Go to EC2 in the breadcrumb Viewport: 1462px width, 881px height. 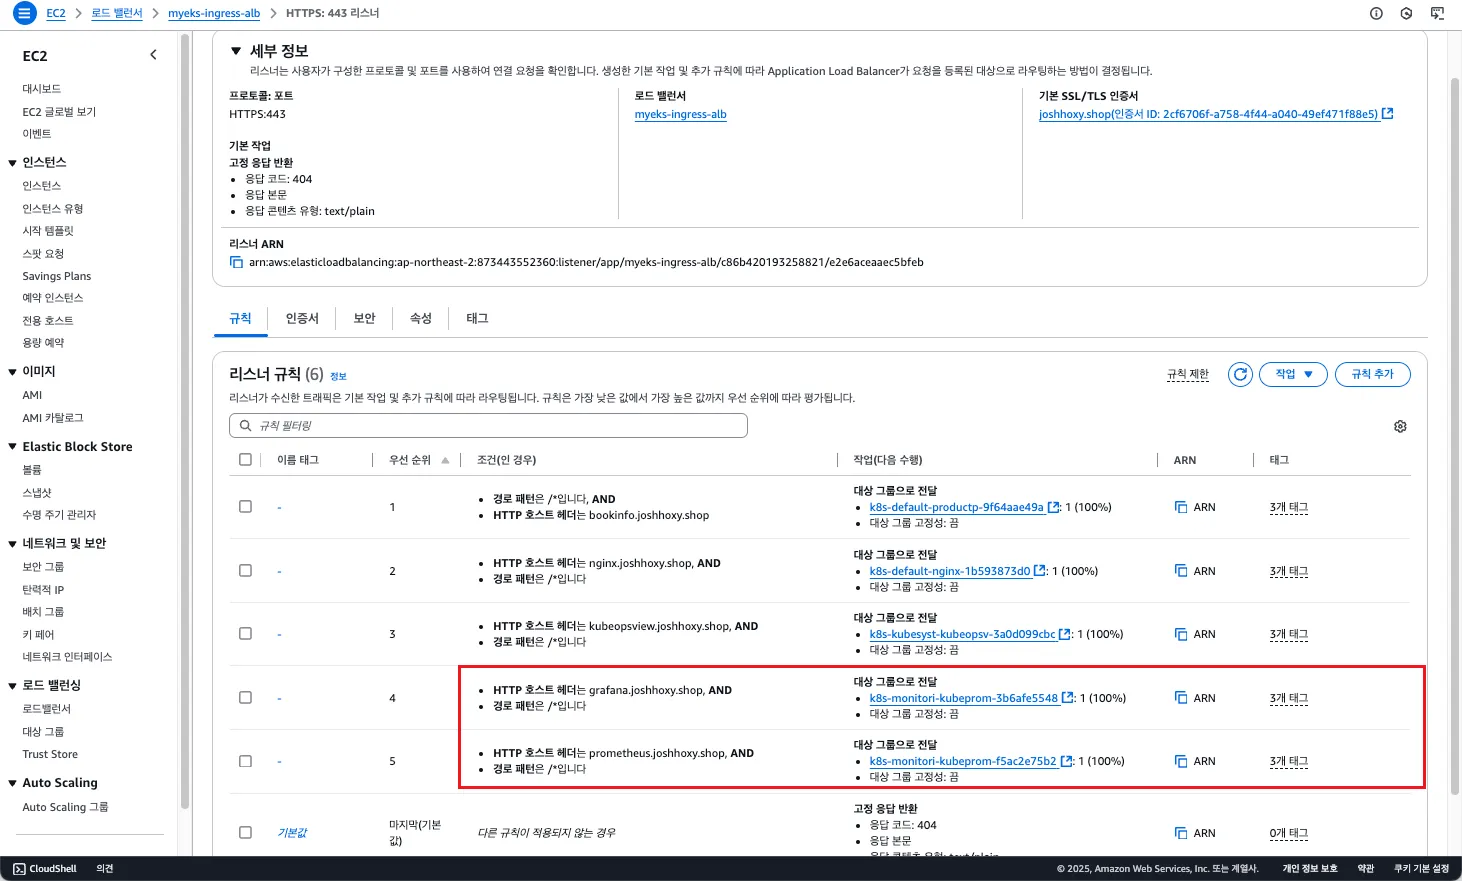click(x=56, y=13)
